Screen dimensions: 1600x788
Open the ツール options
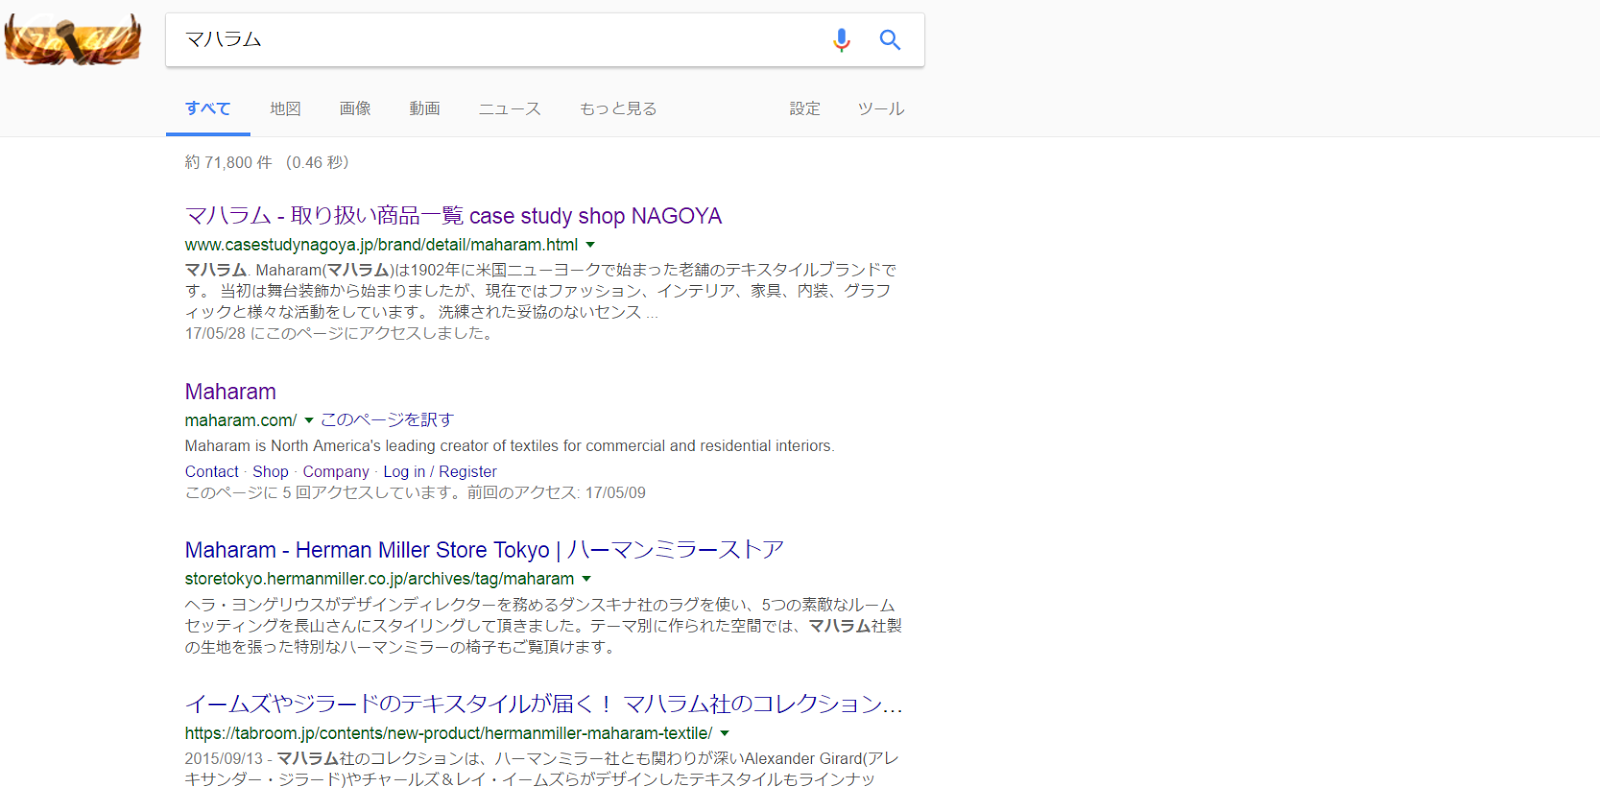pos(881,109)
